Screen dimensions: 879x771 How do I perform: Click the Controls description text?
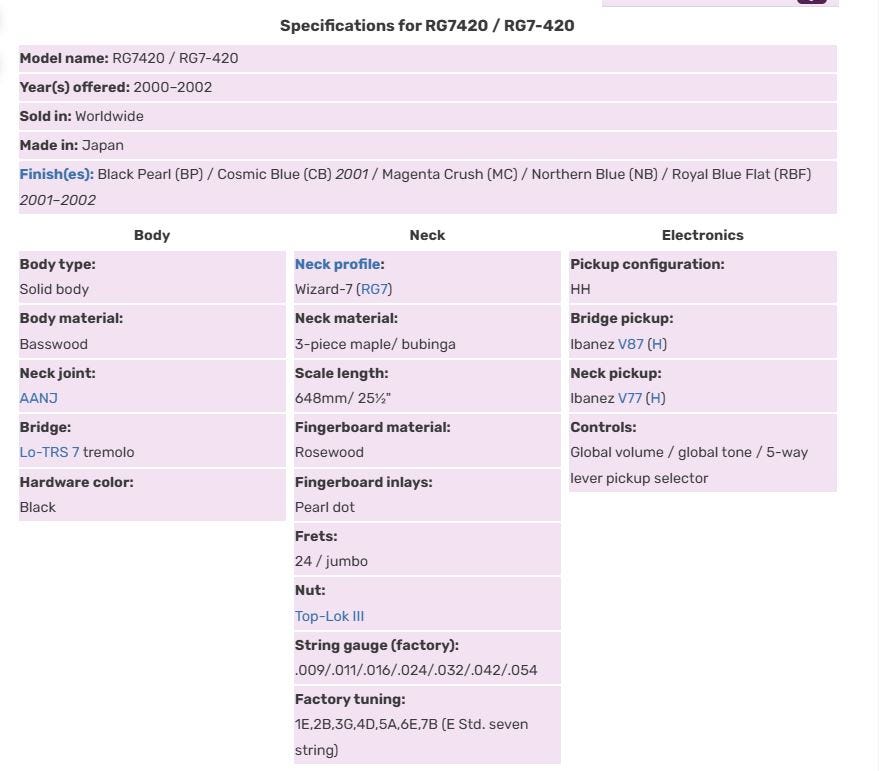[689, 465]
